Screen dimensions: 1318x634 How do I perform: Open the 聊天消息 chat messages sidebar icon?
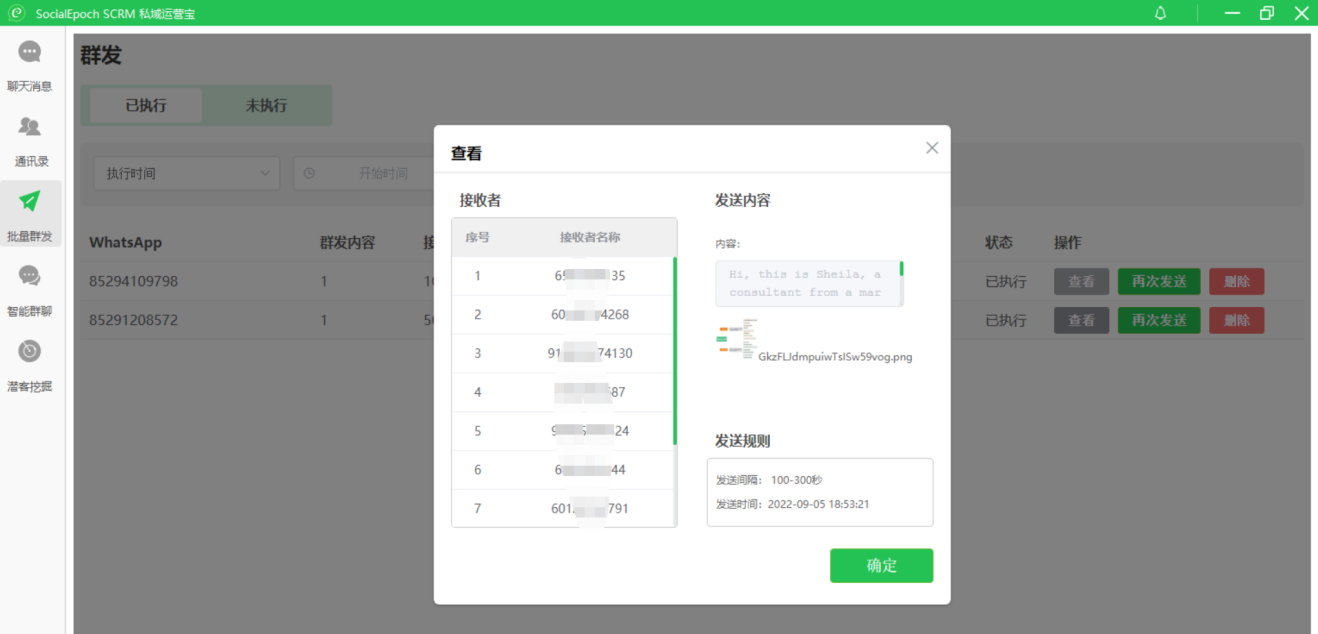pos(30,52)
